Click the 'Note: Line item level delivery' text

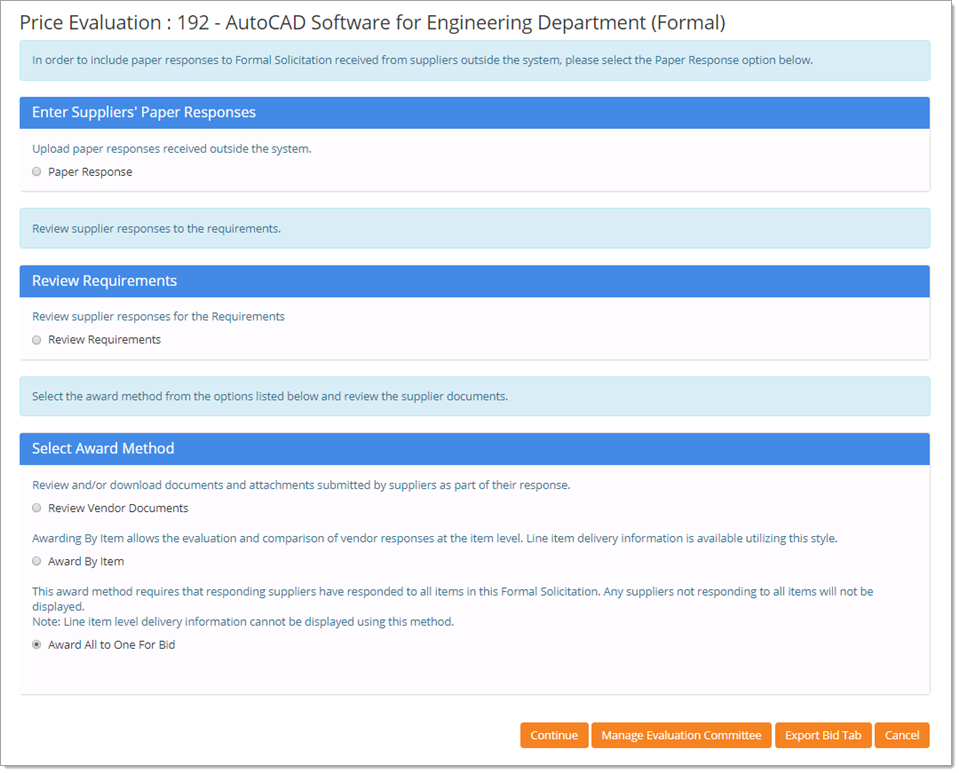tap(243, 621)
